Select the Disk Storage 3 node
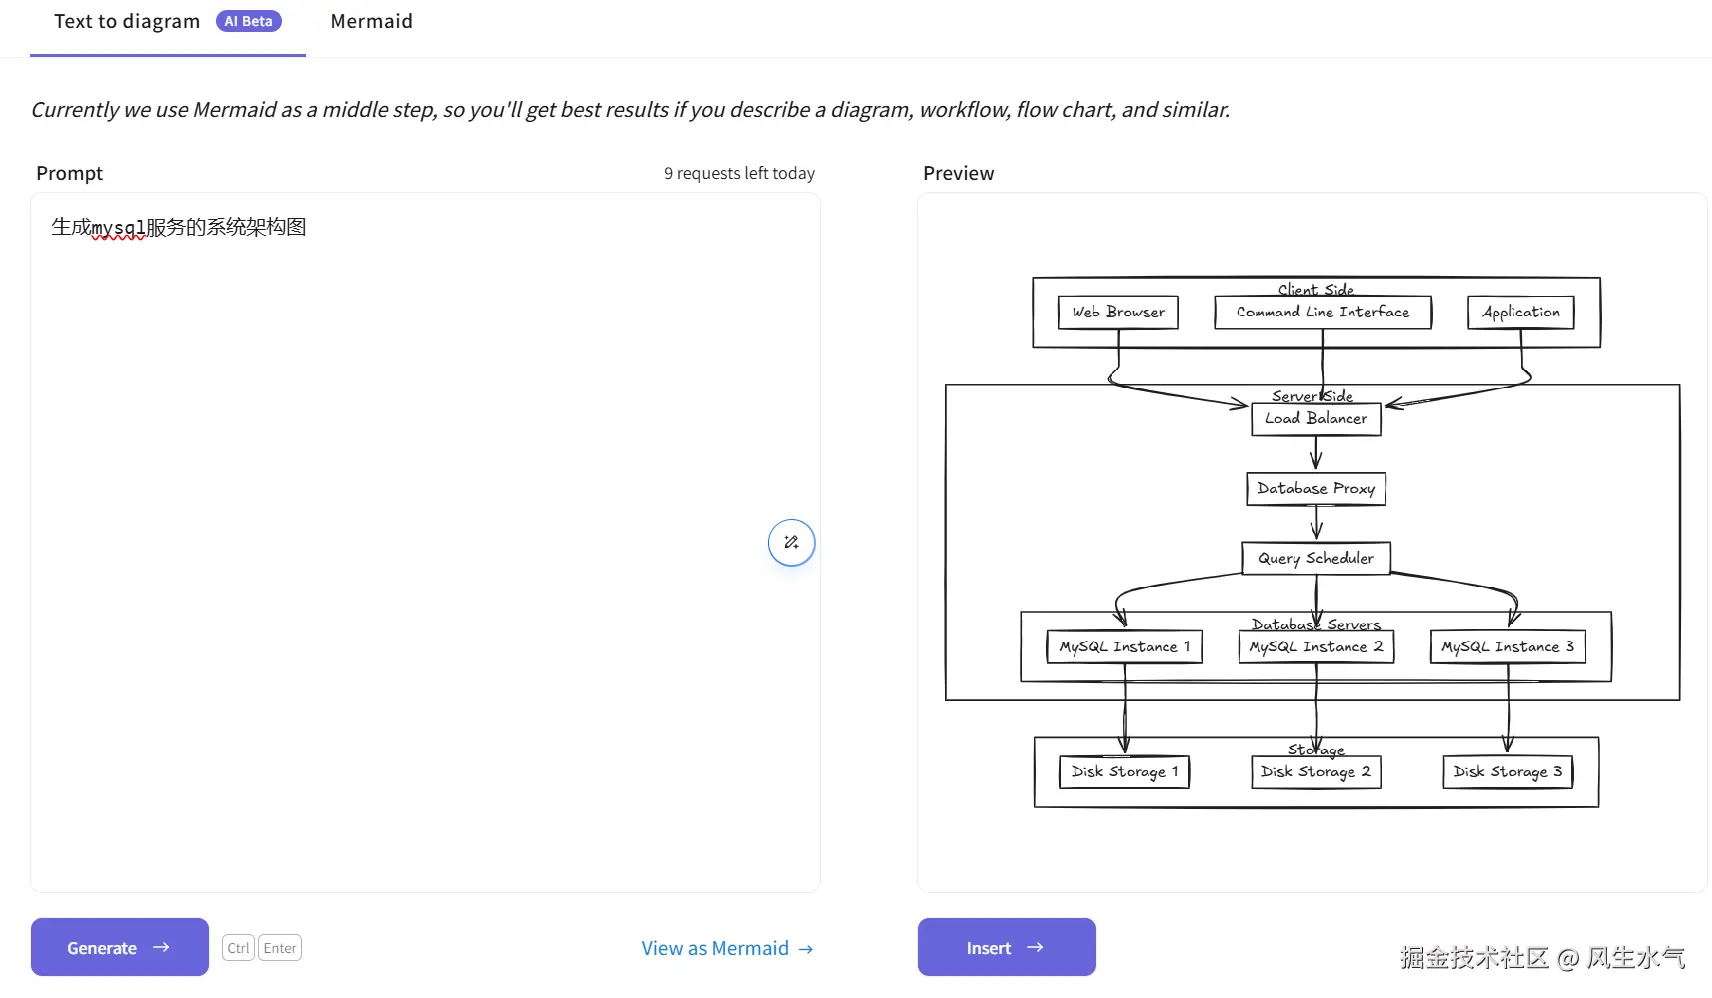This screenshot has width=1712, height=998. click(x=1507, y=772)
